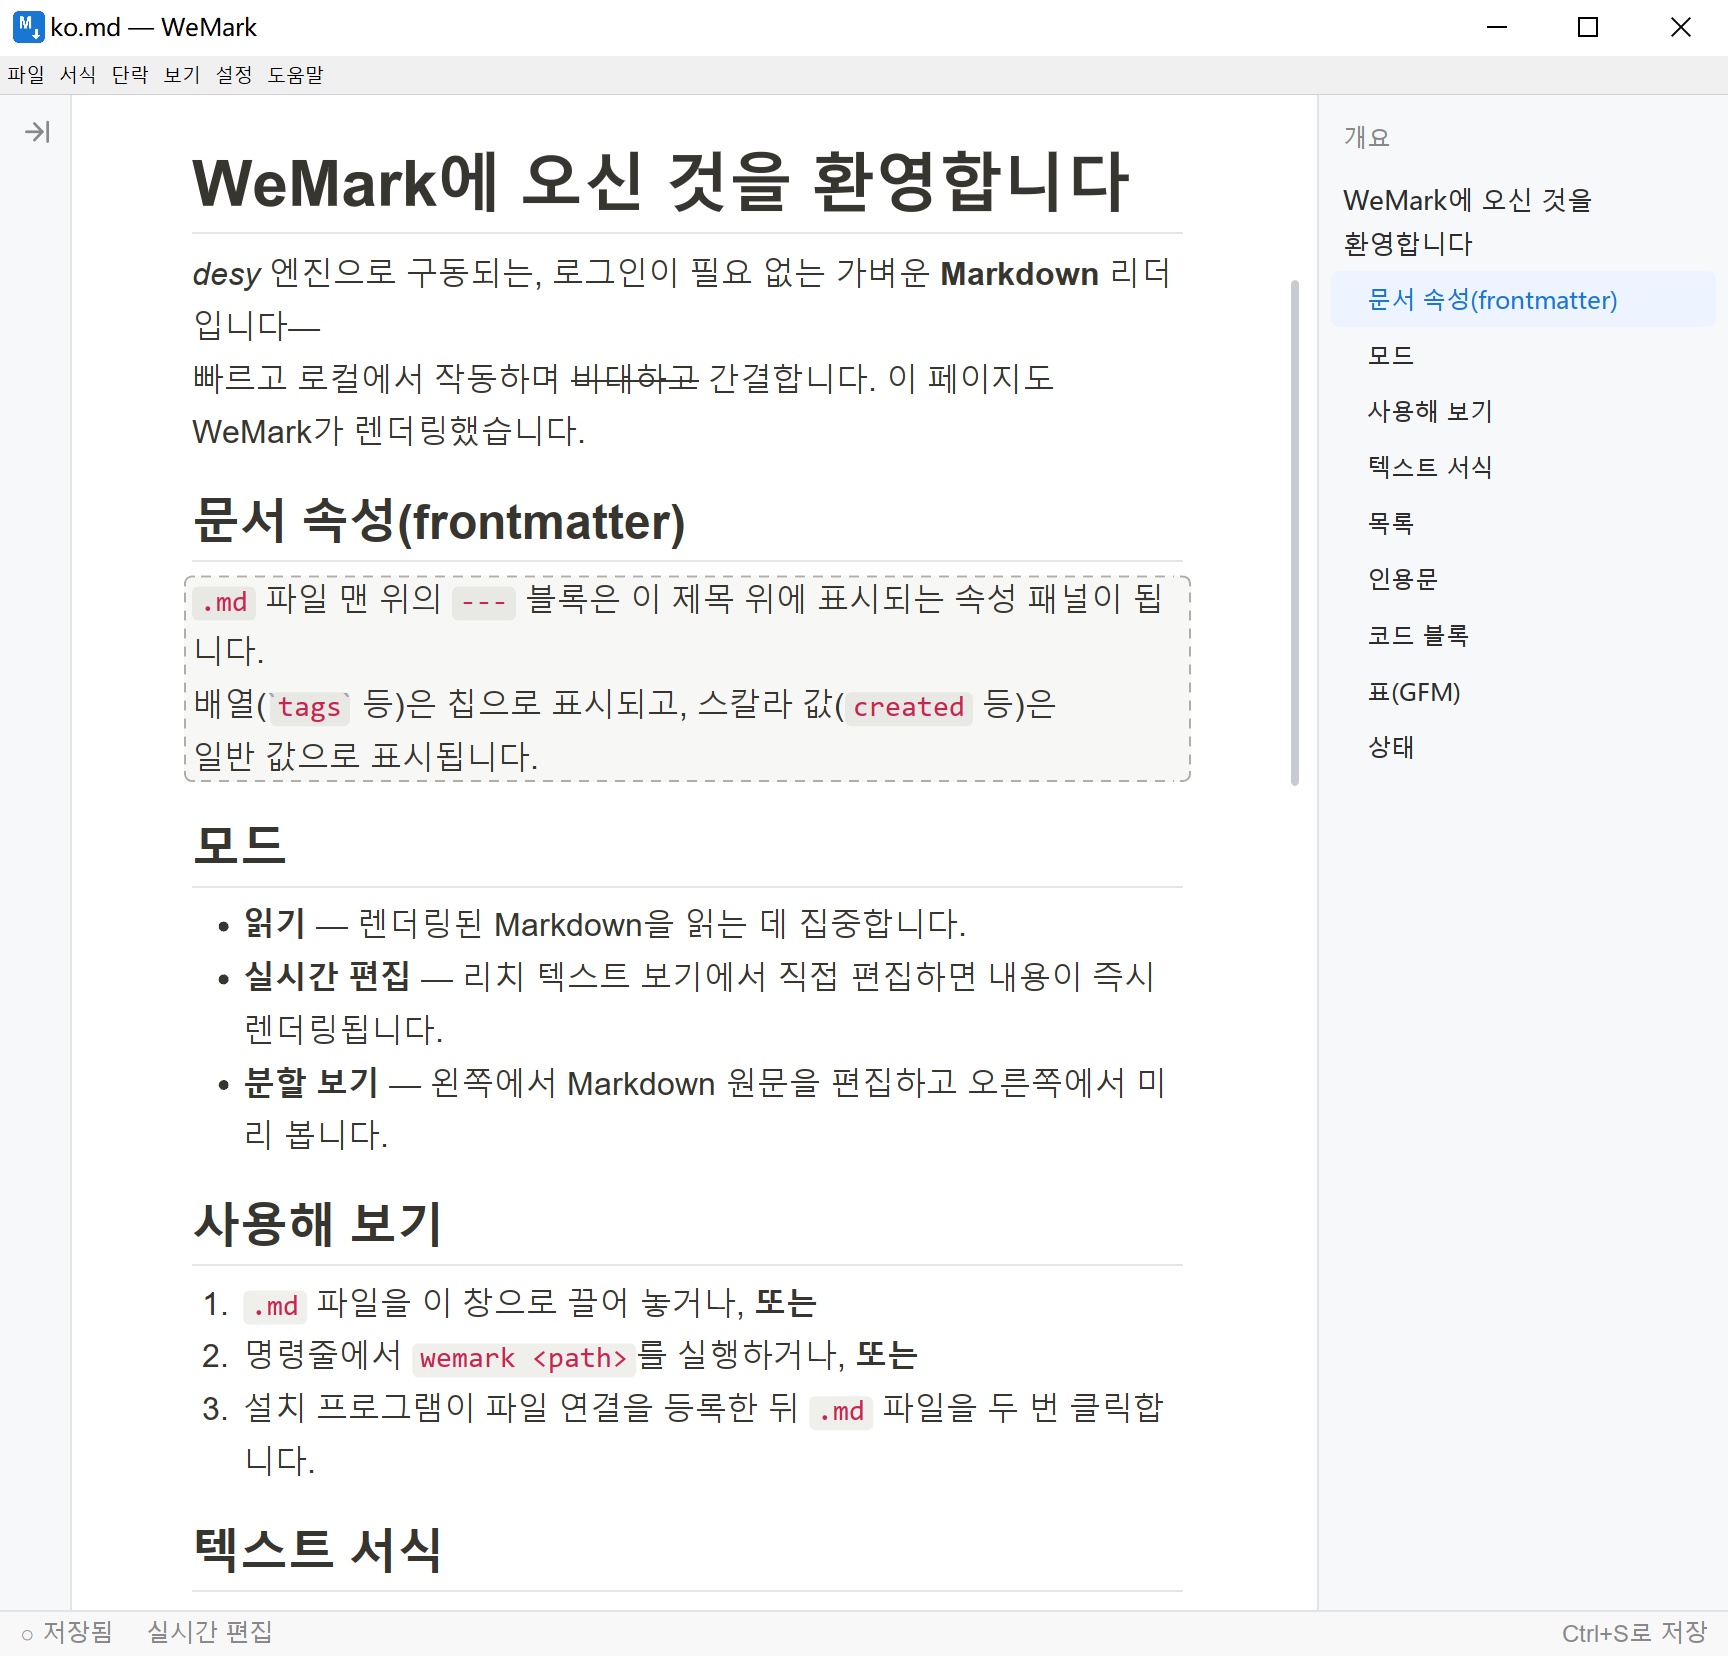Click the 사용해 보기 heading in document
Screen dimensions: 1728x1656
318,1224
